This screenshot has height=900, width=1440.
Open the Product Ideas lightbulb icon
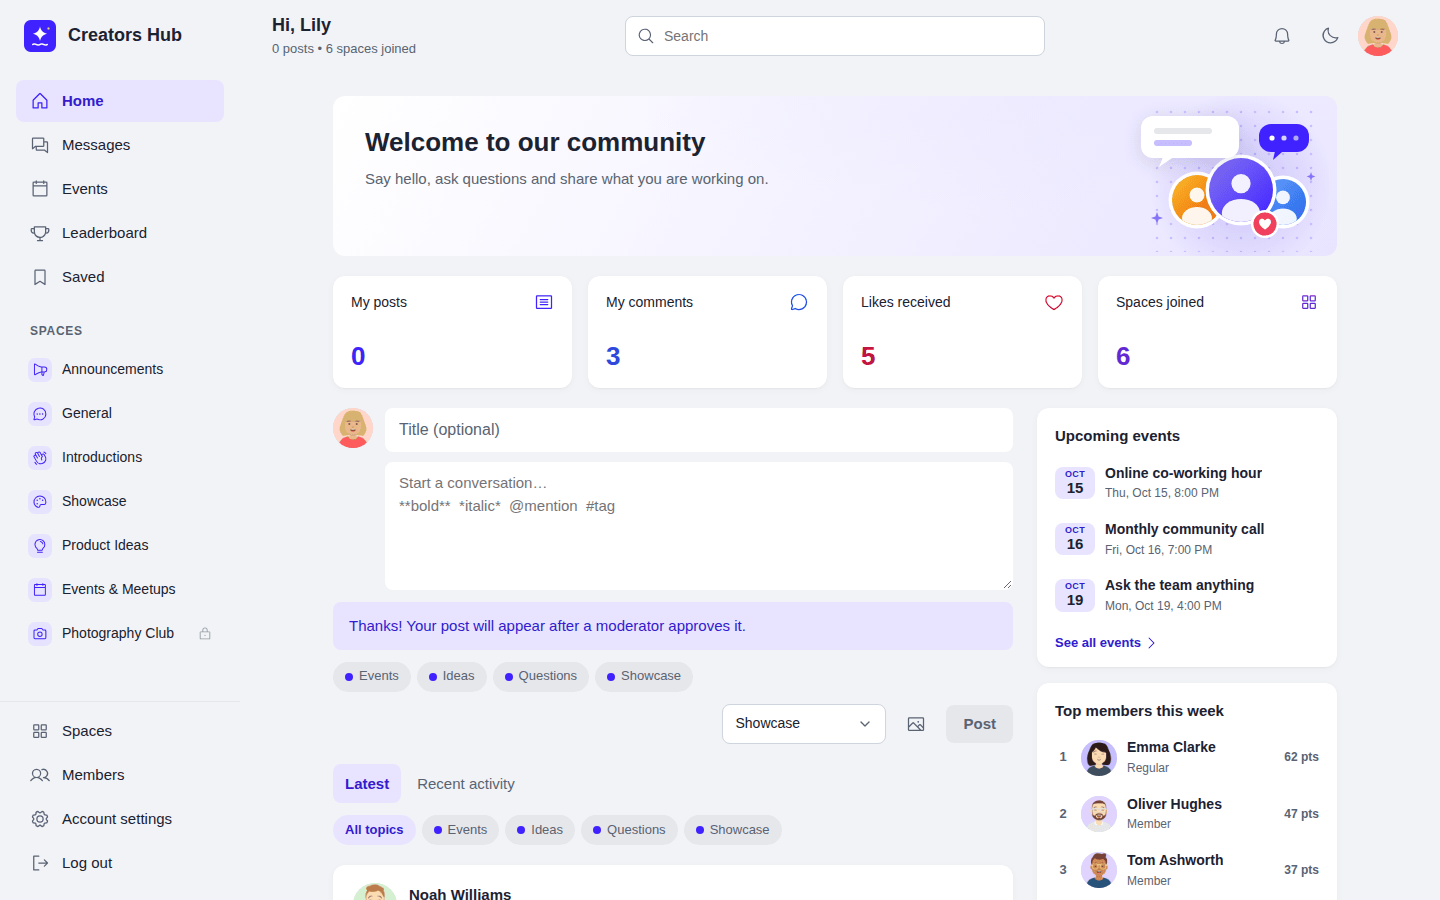[40, 545]
